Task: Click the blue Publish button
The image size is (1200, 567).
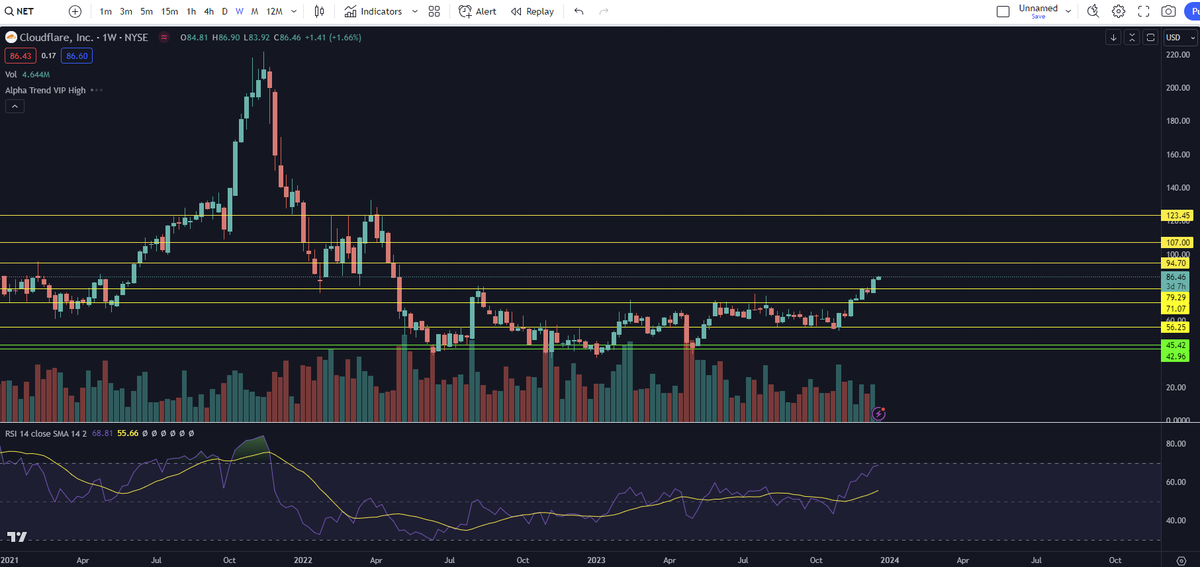Action: (x=1192, y=11)
